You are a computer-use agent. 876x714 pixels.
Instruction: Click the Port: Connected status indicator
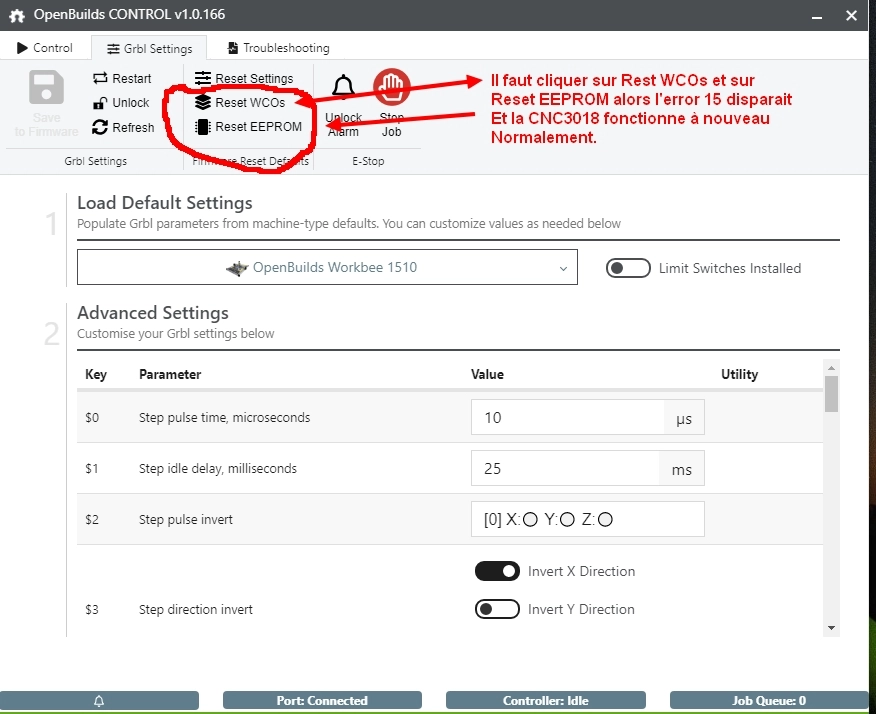click(x=322, y=701)
